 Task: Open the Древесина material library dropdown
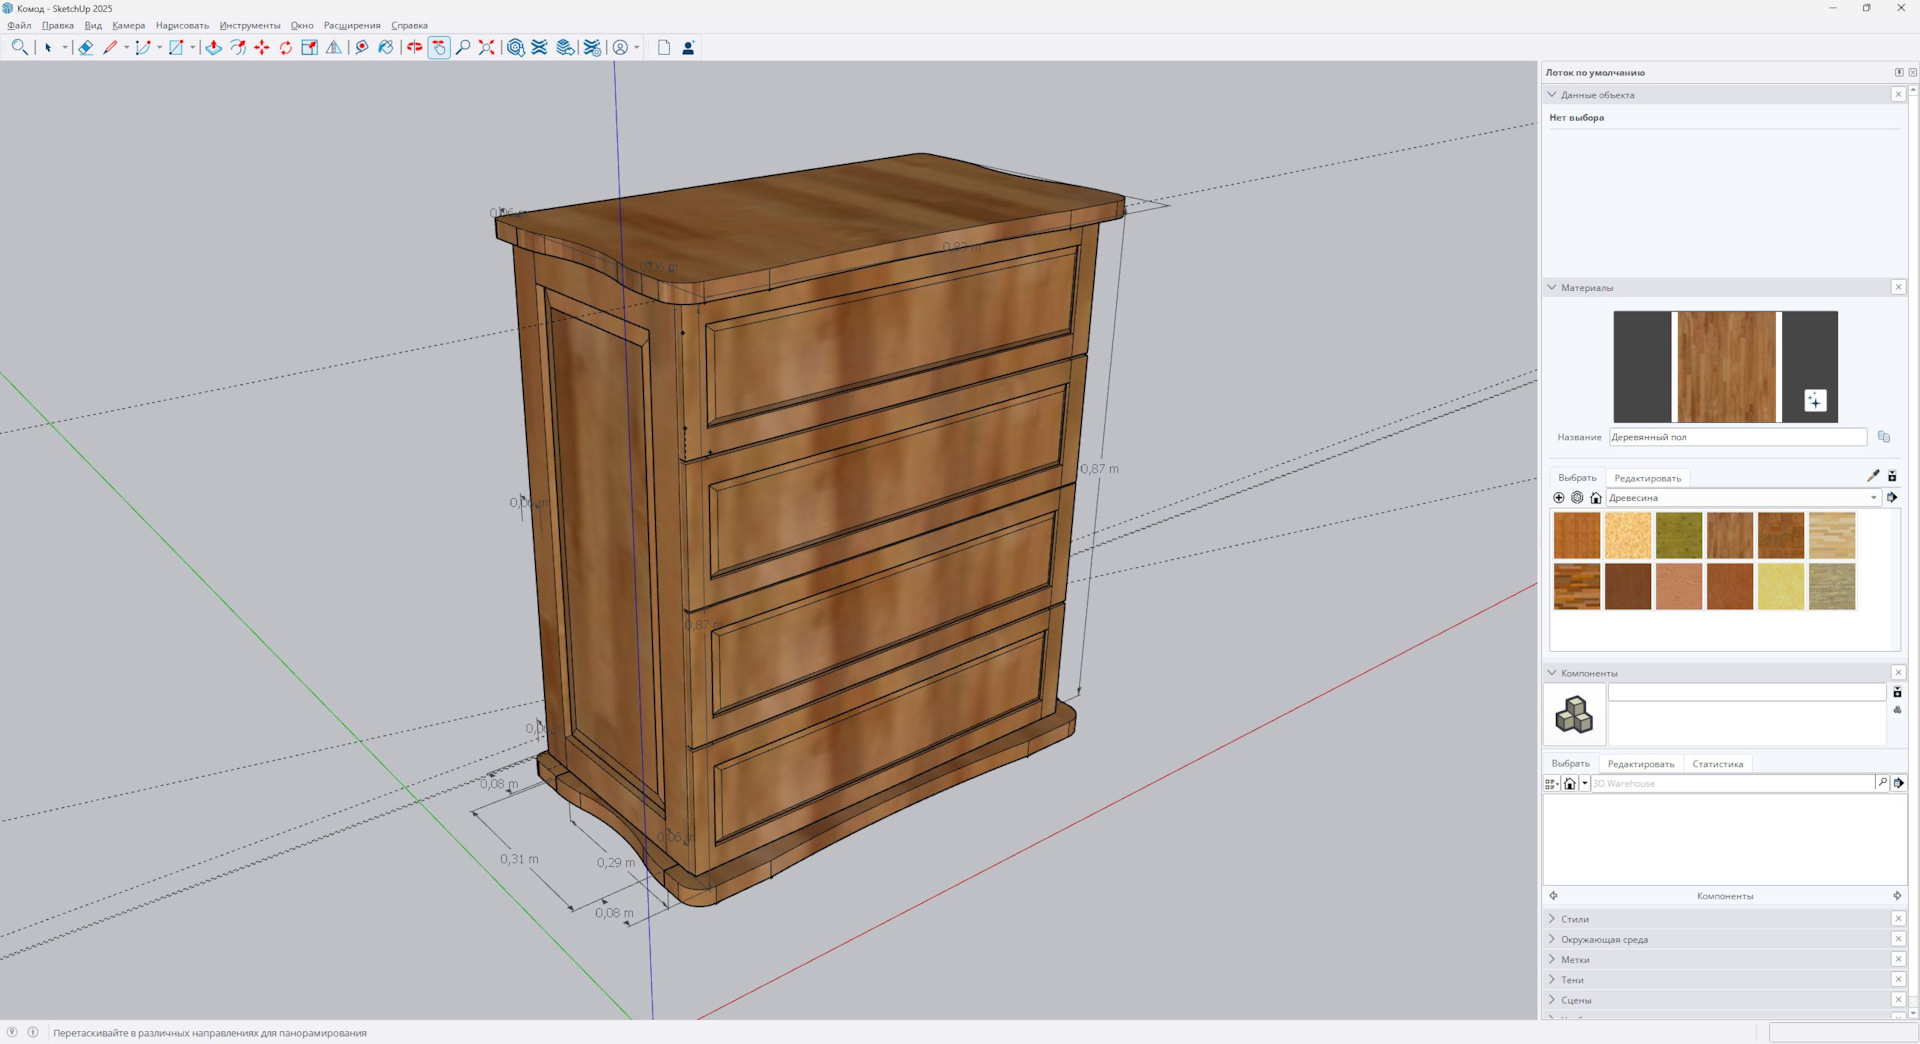pos(1873,498)
